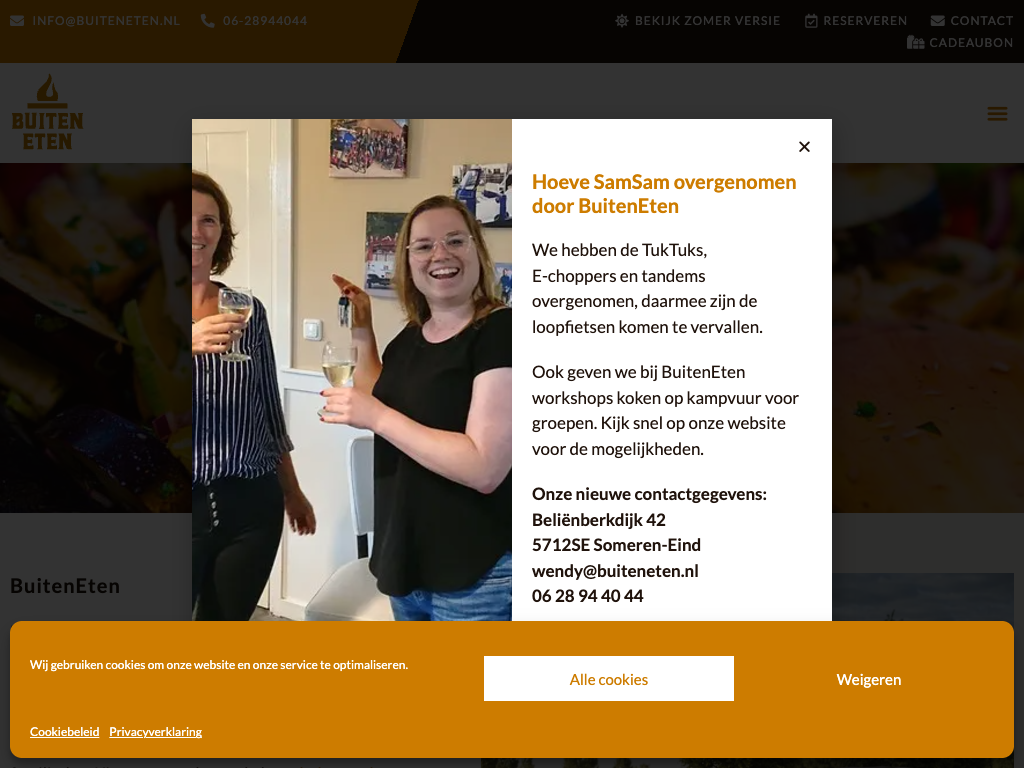The width and height of the screenshot is (1024, 768).
Task: Click the info@buiteneten.nl email link
Action: coord(106,21)
